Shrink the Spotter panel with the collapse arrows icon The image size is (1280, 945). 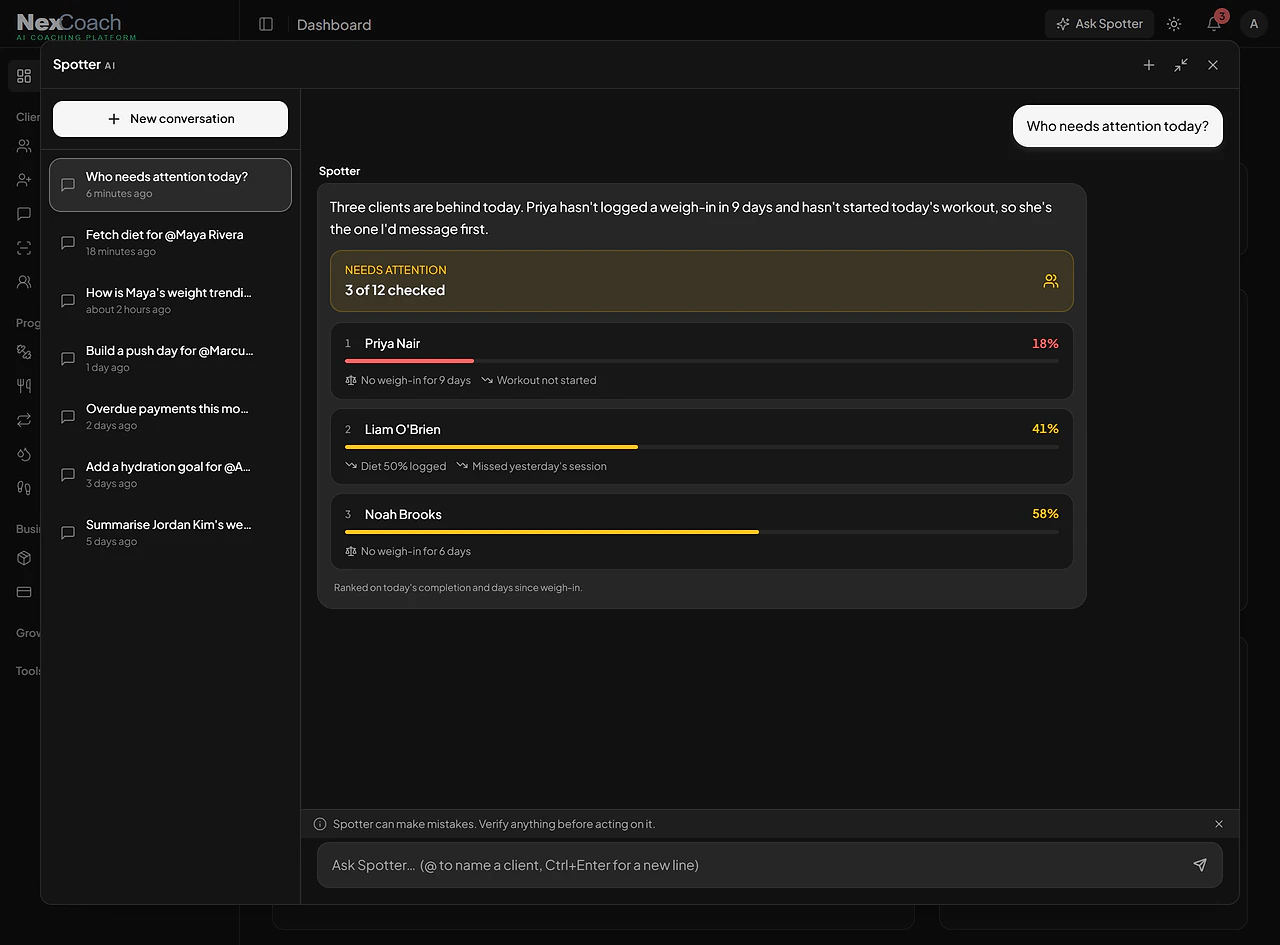1181,65
